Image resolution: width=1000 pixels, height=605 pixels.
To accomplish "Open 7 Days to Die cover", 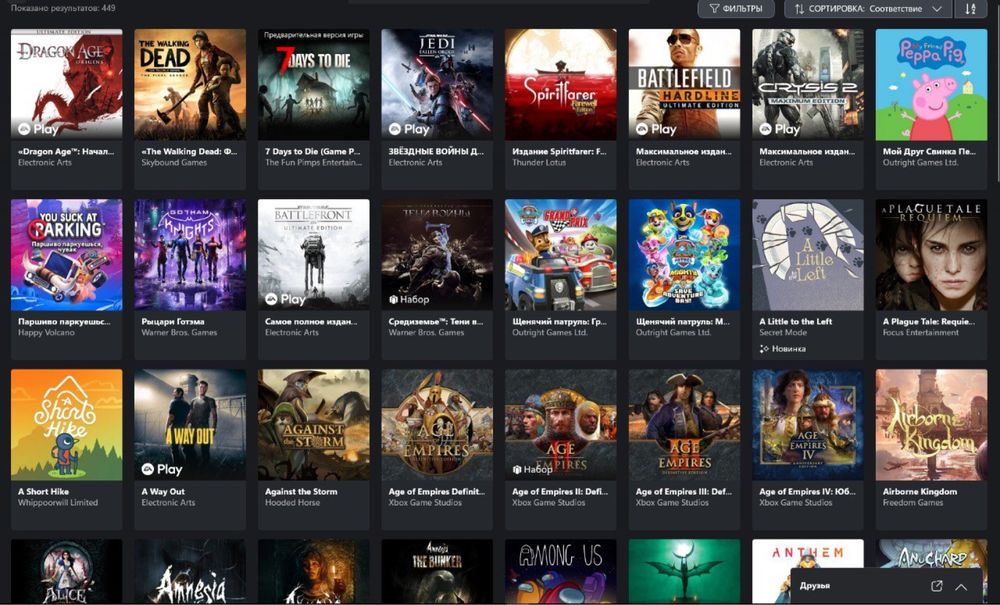I will point(314,84).
